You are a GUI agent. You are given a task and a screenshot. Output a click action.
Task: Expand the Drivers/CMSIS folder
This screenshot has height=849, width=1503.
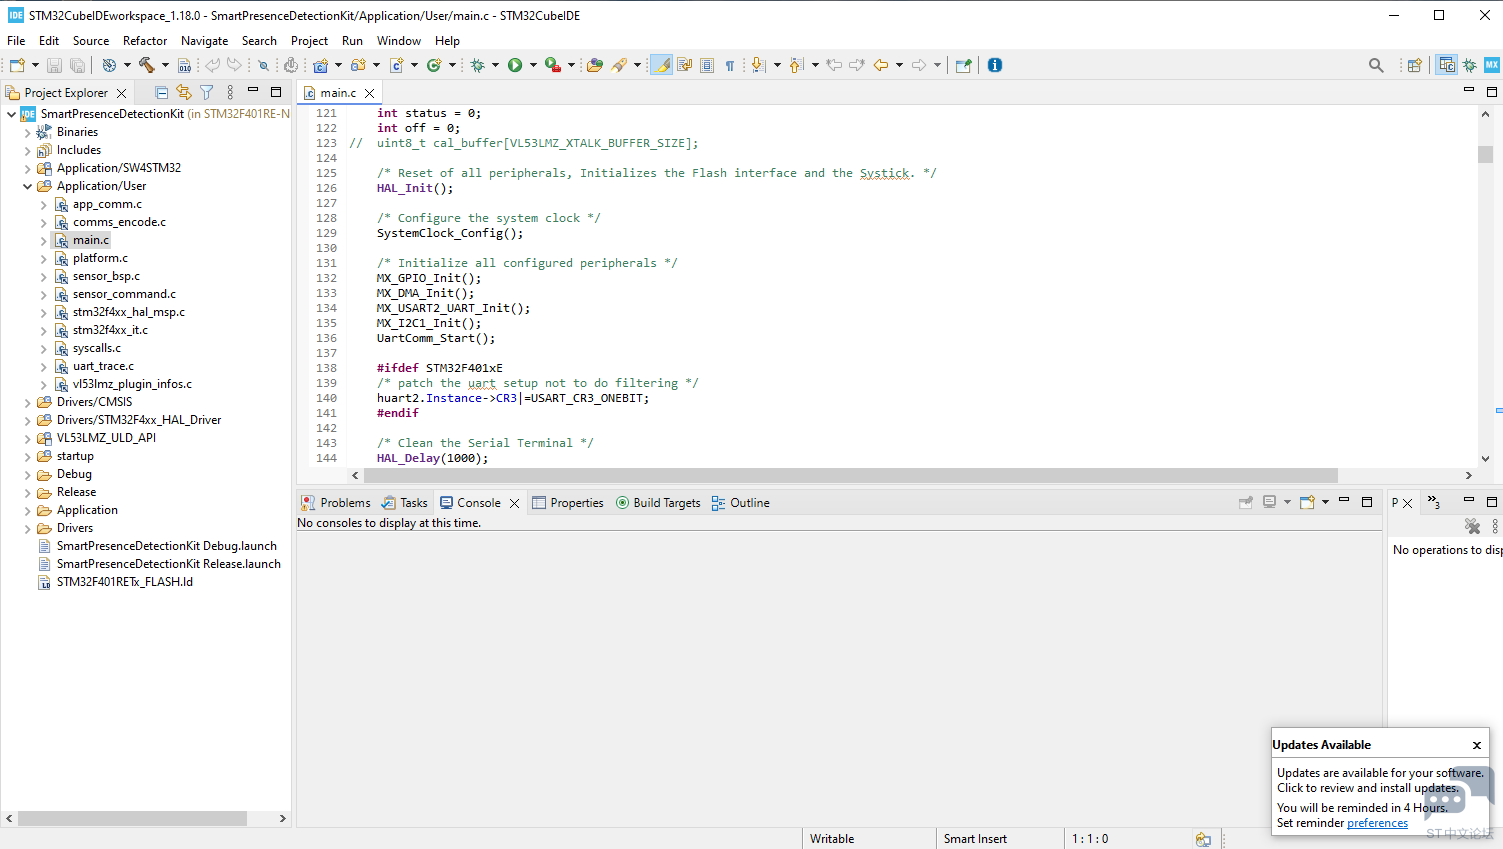pyautogui.click(x=28, y=402)
